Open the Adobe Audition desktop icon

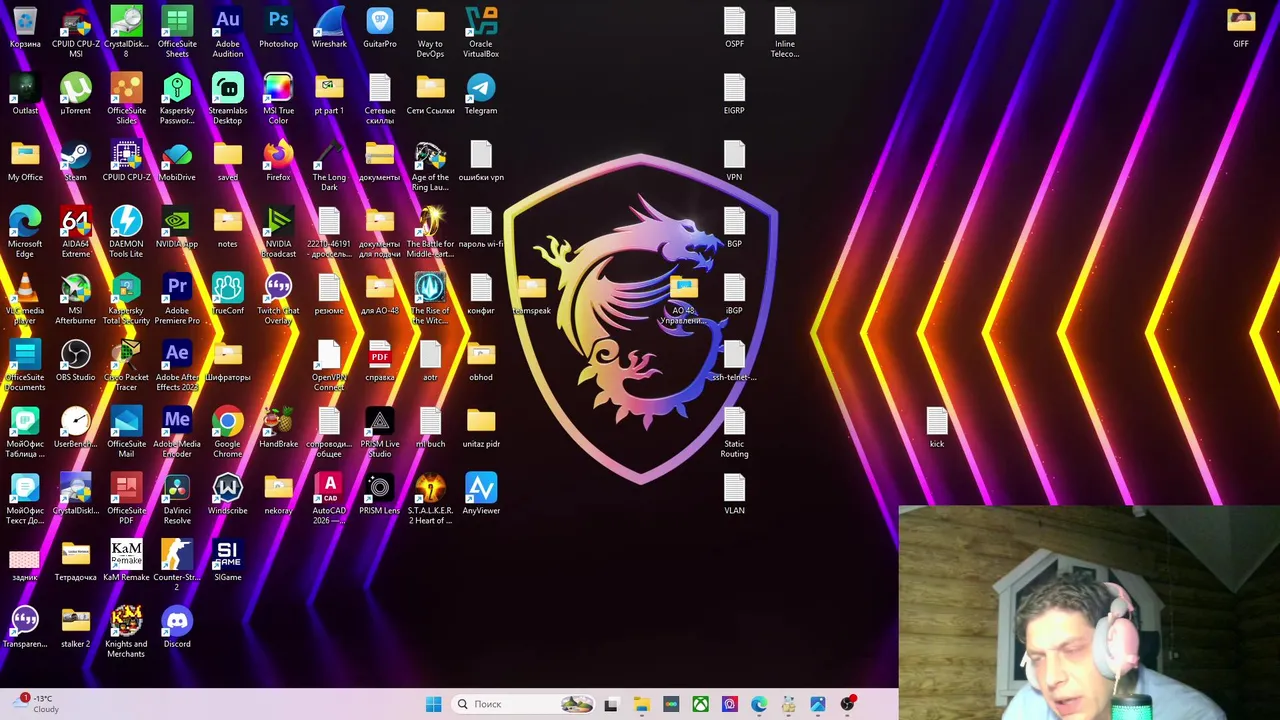coord(227,31)
